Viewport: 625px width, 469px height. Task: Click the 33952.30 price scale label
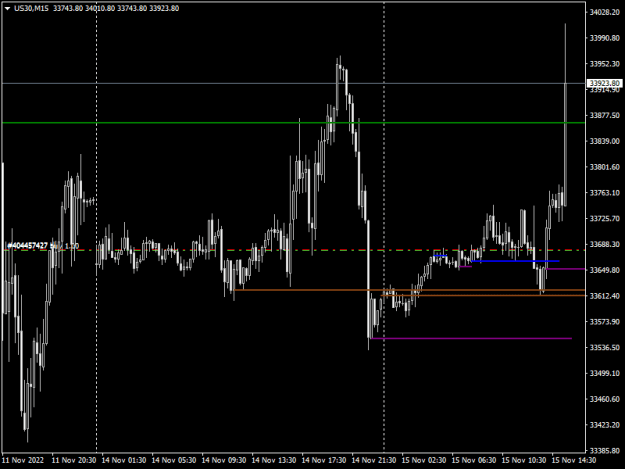tap(605, 64)
